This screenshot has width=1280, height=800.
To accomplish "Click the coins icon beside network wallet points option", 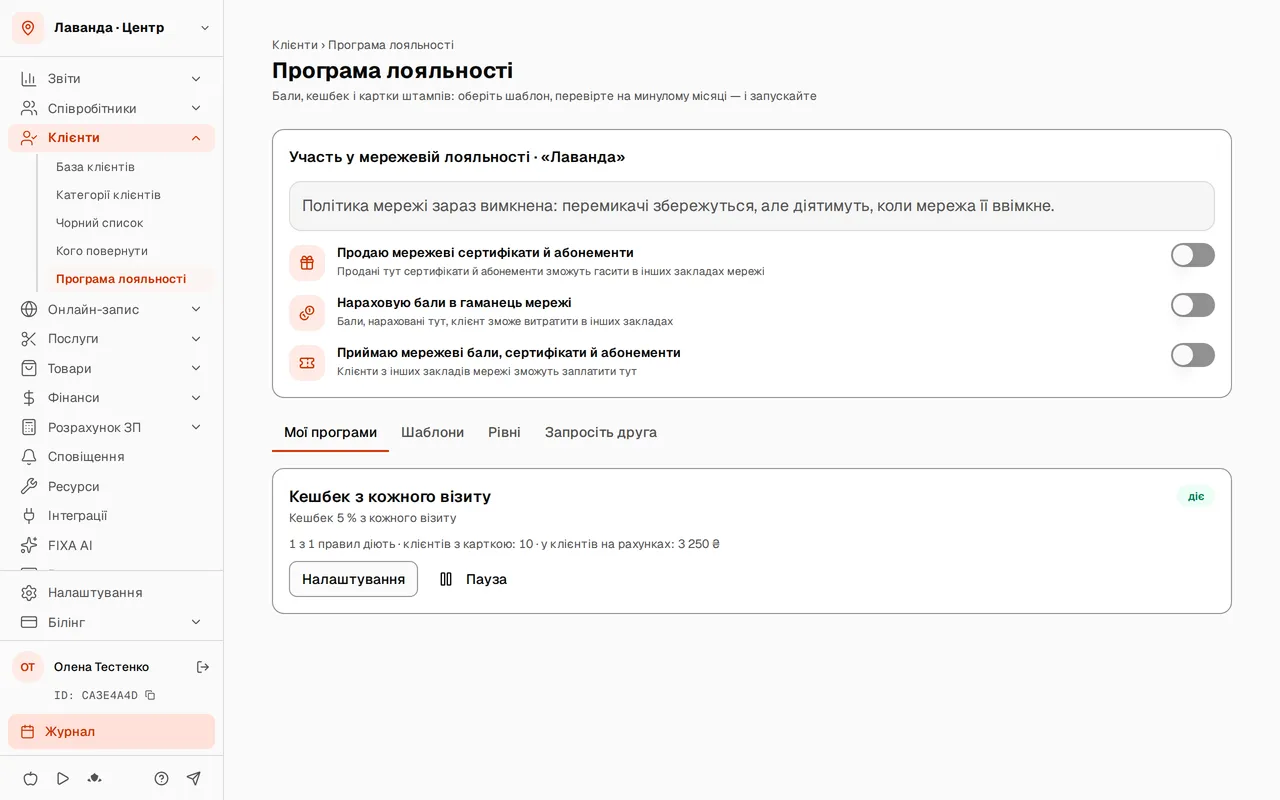I will point(307,313).
